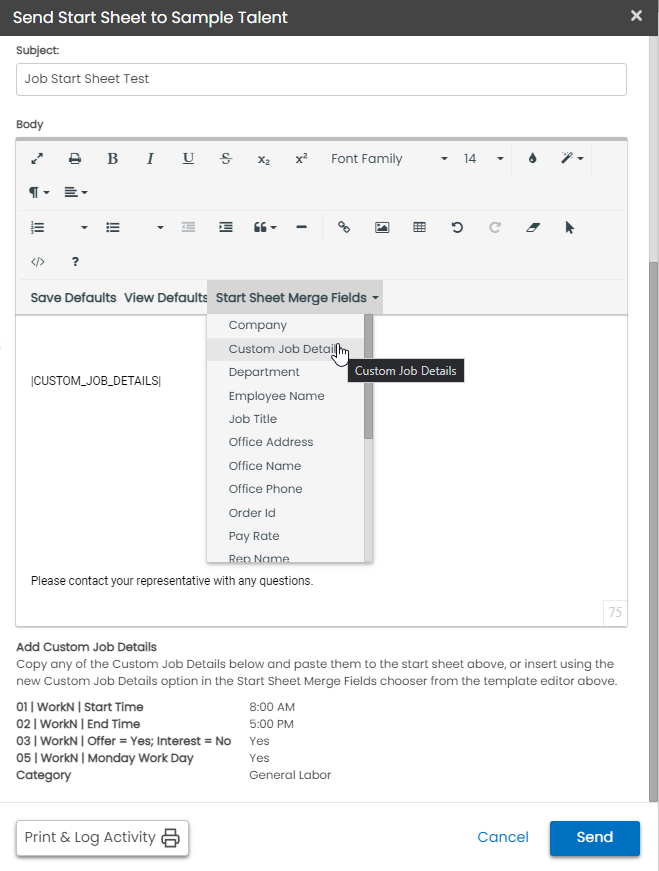Click the redo icon
Viewport: 659px width, 871px height.
tap(495, 227)
